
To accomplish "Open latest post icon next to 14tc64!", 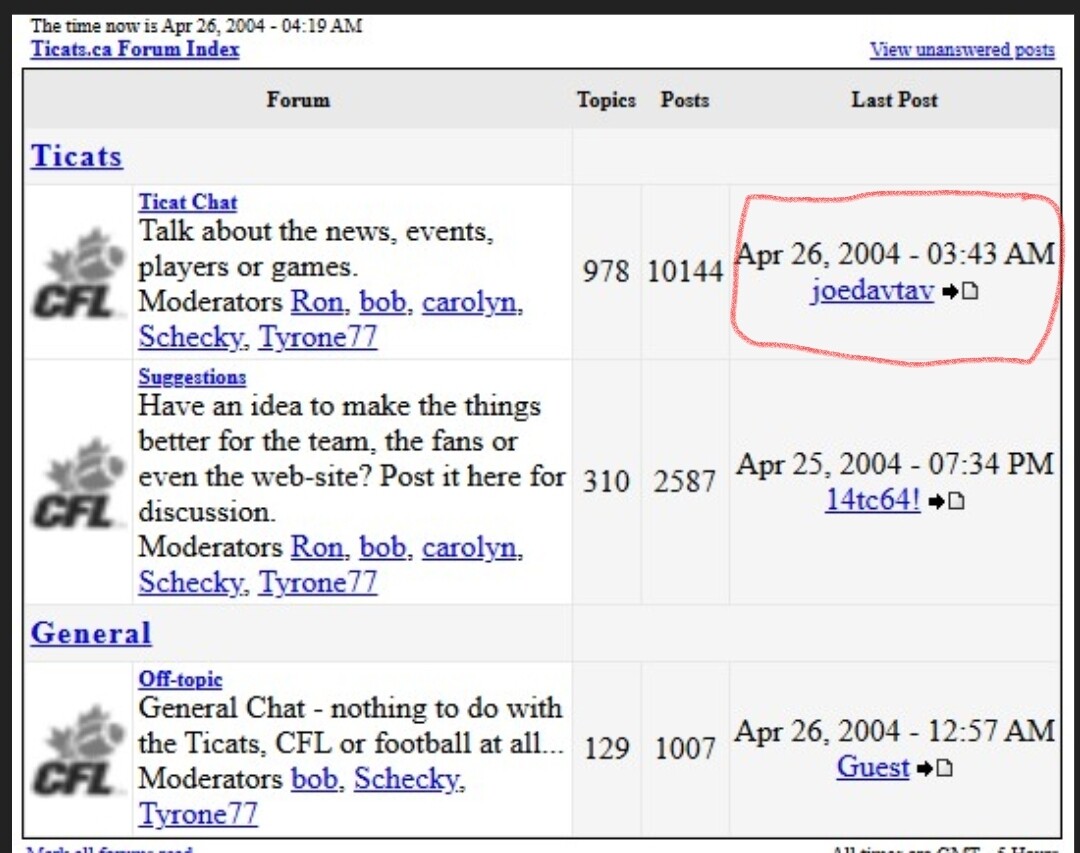I will click(x=946, y=501).
